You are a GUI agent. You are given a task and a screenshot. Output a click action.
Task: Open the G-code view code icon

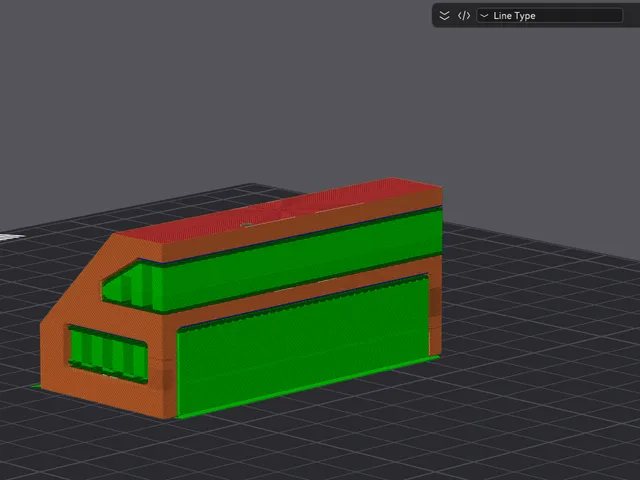464,16
